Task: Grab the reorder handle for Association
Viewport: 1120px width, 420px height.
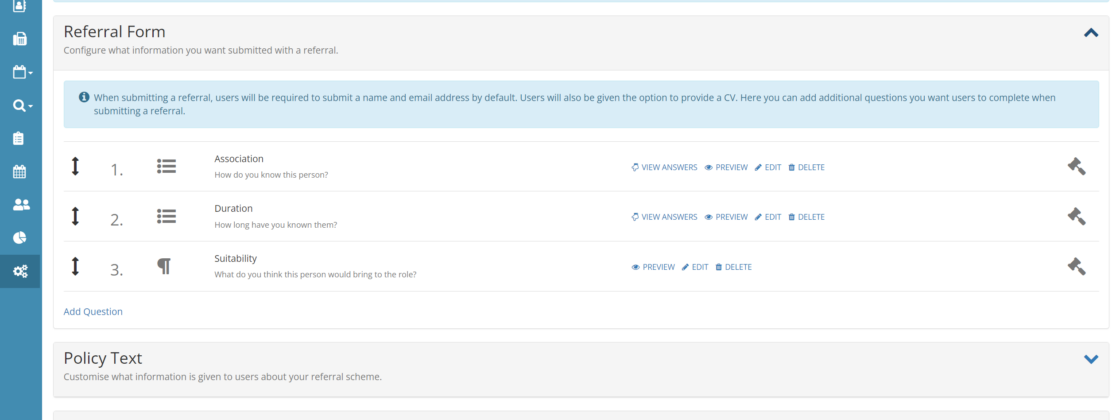Action: click(75, 167)
